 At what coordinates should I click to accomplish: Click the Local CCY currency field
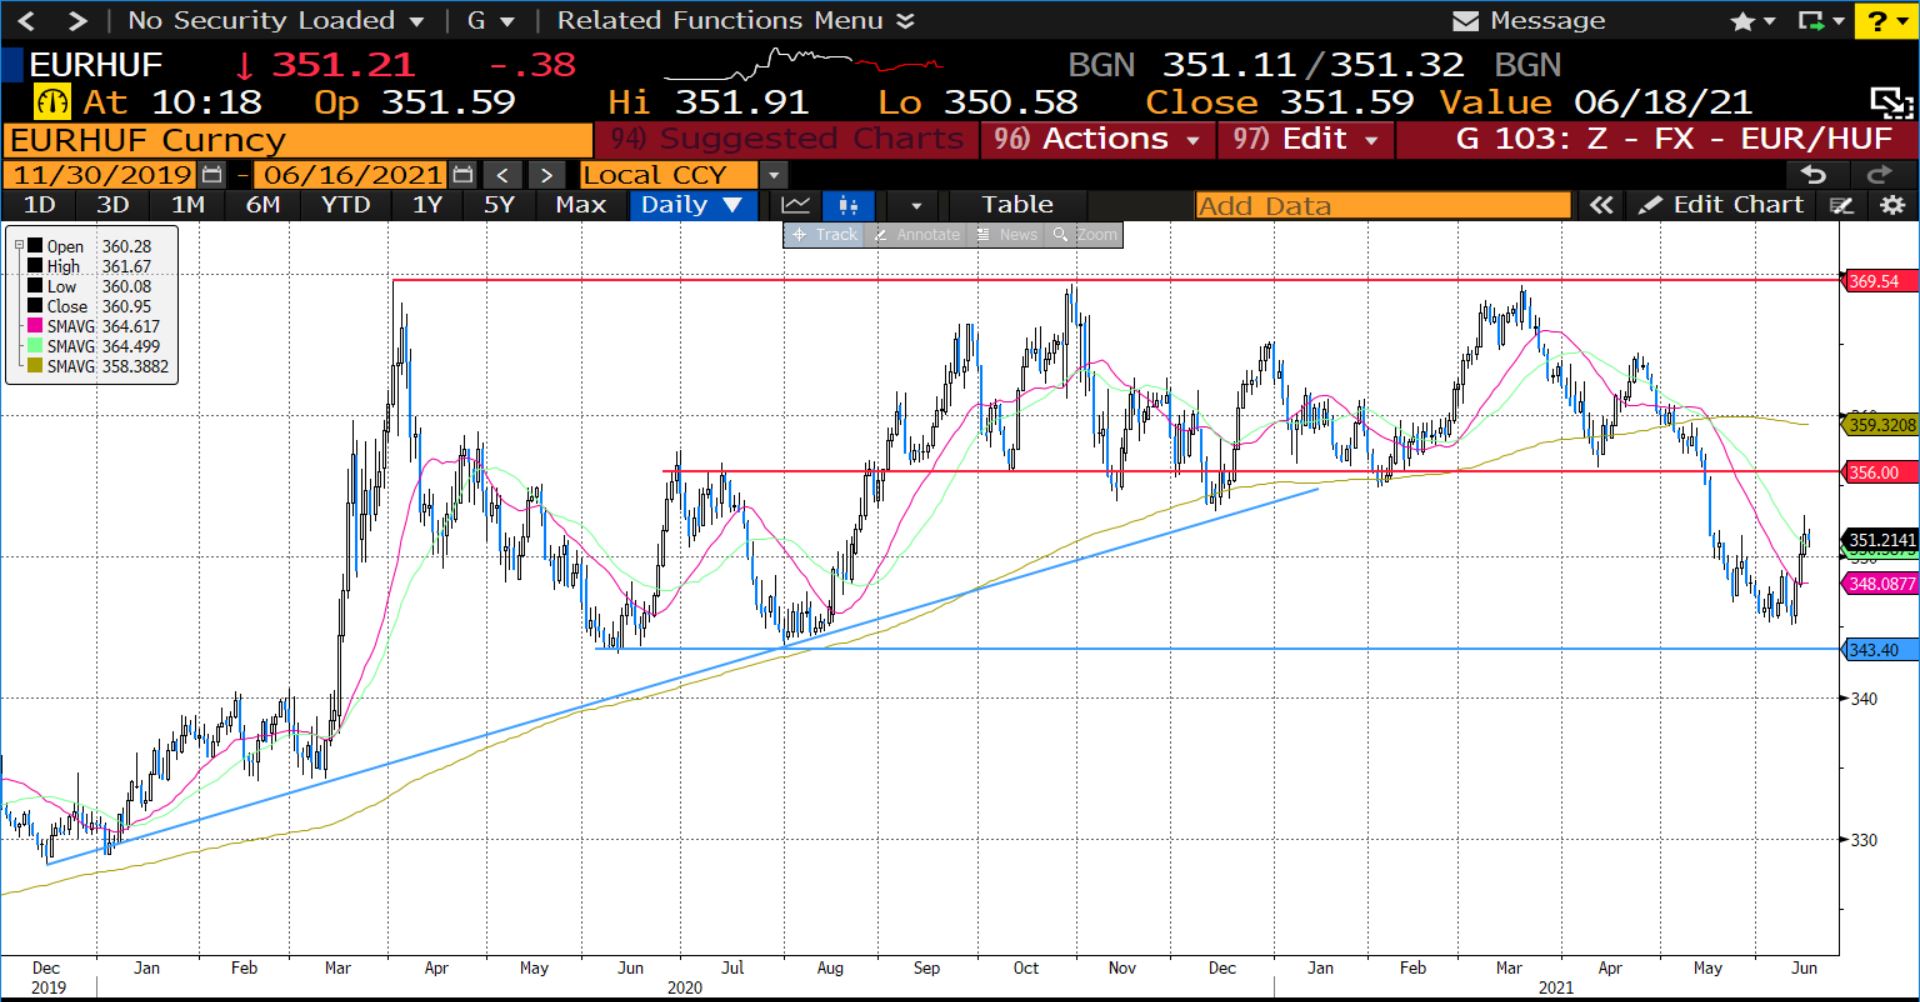668,176
